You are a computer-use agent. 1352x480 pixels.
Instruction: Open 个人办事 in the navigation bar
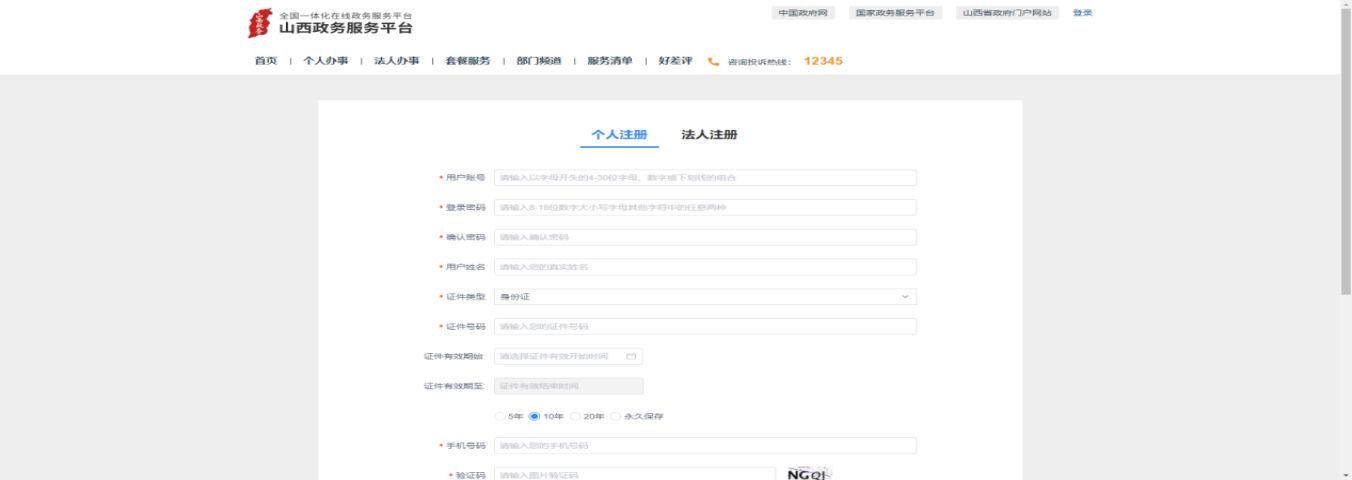pos(326,61)
